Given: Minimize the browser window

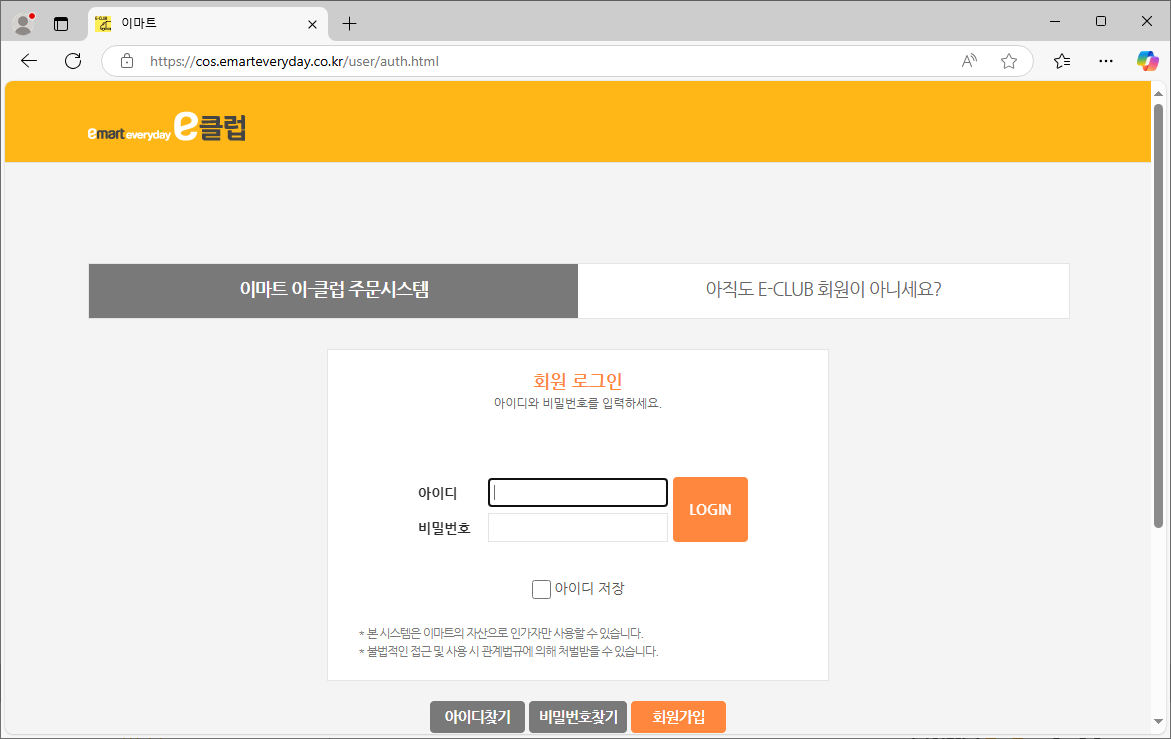Looking at the screenshot, I should 1054,22.
